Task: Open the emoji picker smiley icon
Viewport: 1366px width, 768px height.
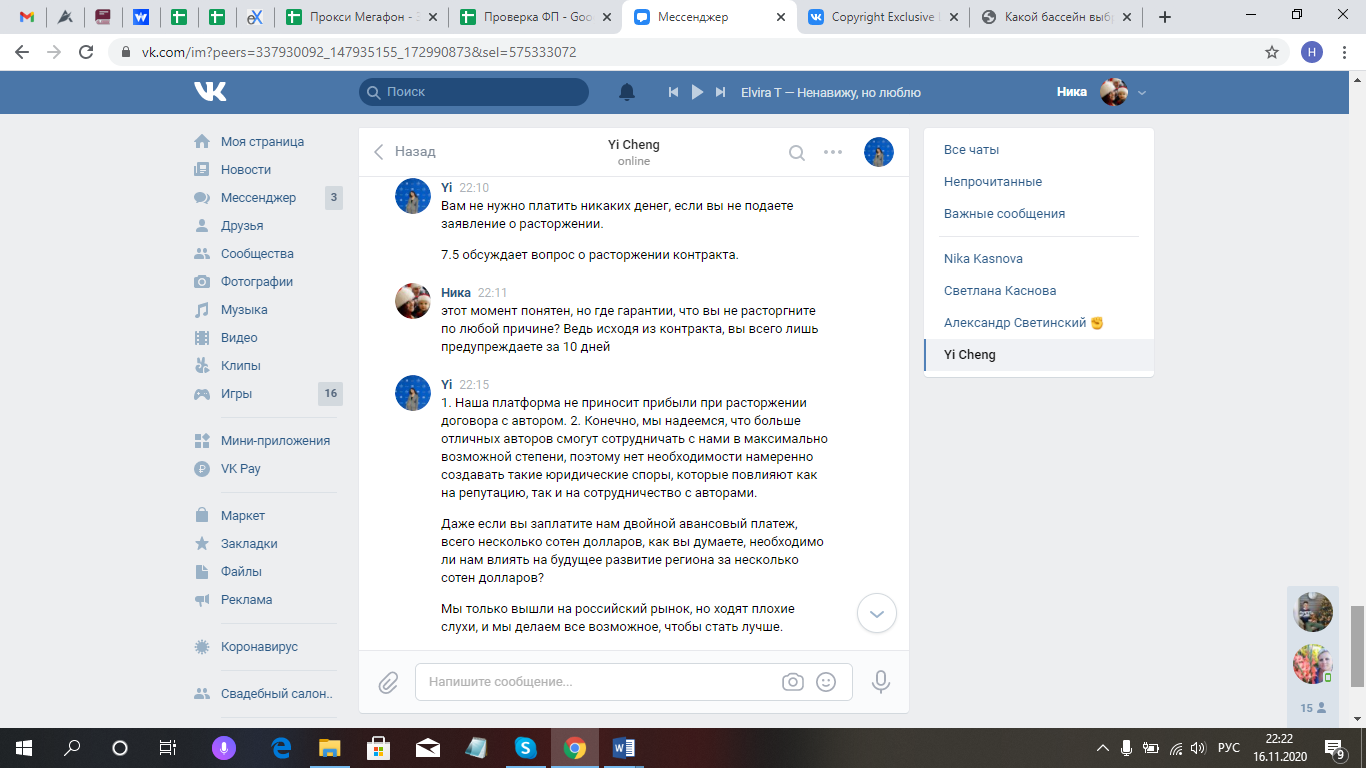Action: point(826,682)
